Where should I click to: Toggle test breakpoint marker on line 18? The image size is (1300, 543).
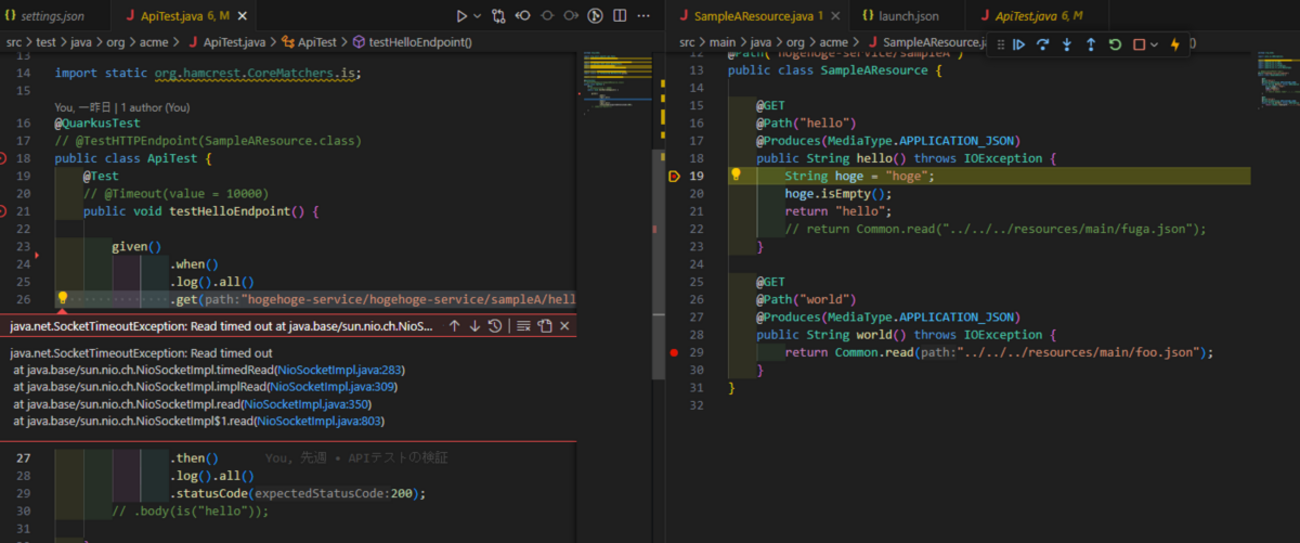(x=3, y=158)
